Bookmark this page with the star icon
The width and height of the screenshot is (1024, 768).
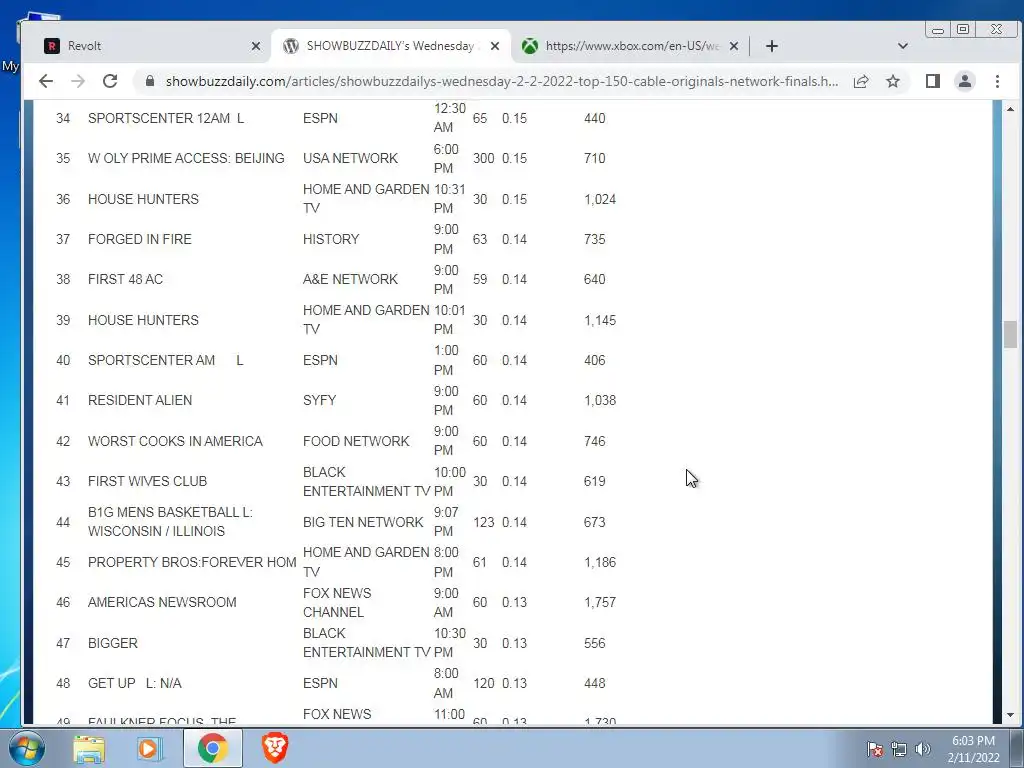pos(893,81)
